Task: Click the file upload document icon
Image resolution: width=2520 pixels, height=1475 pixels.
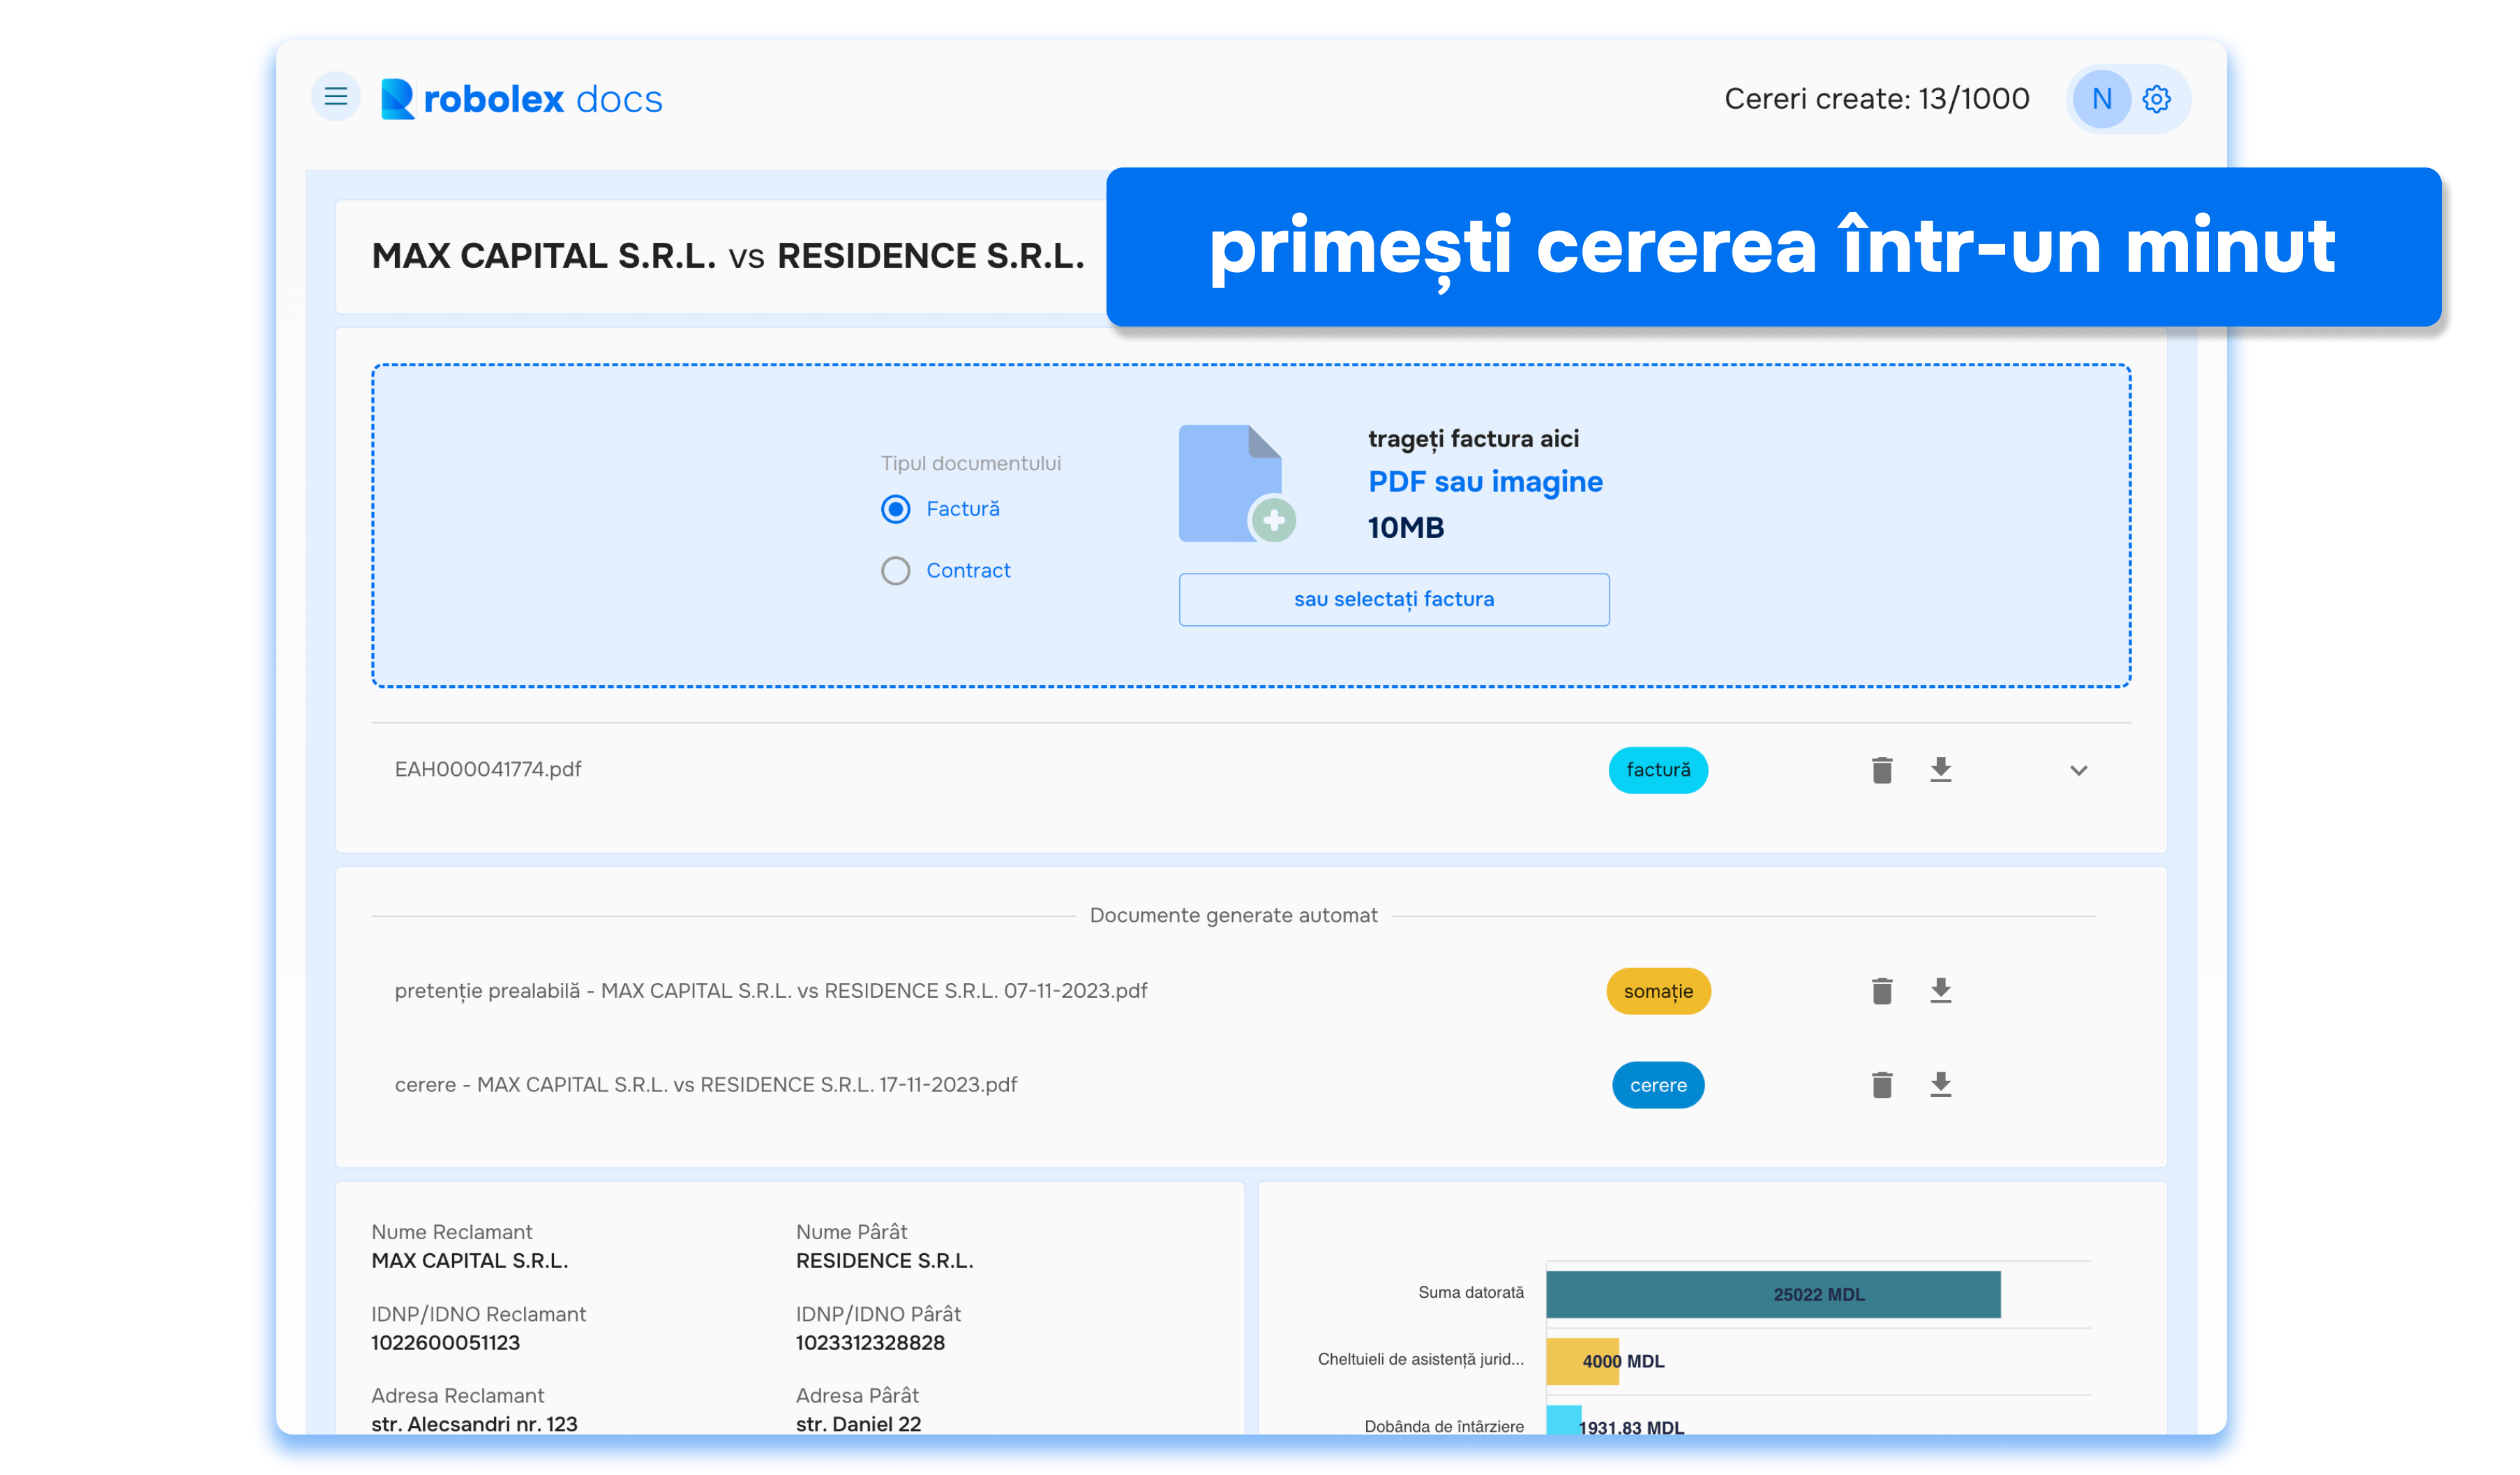Action: (1236, 484)
